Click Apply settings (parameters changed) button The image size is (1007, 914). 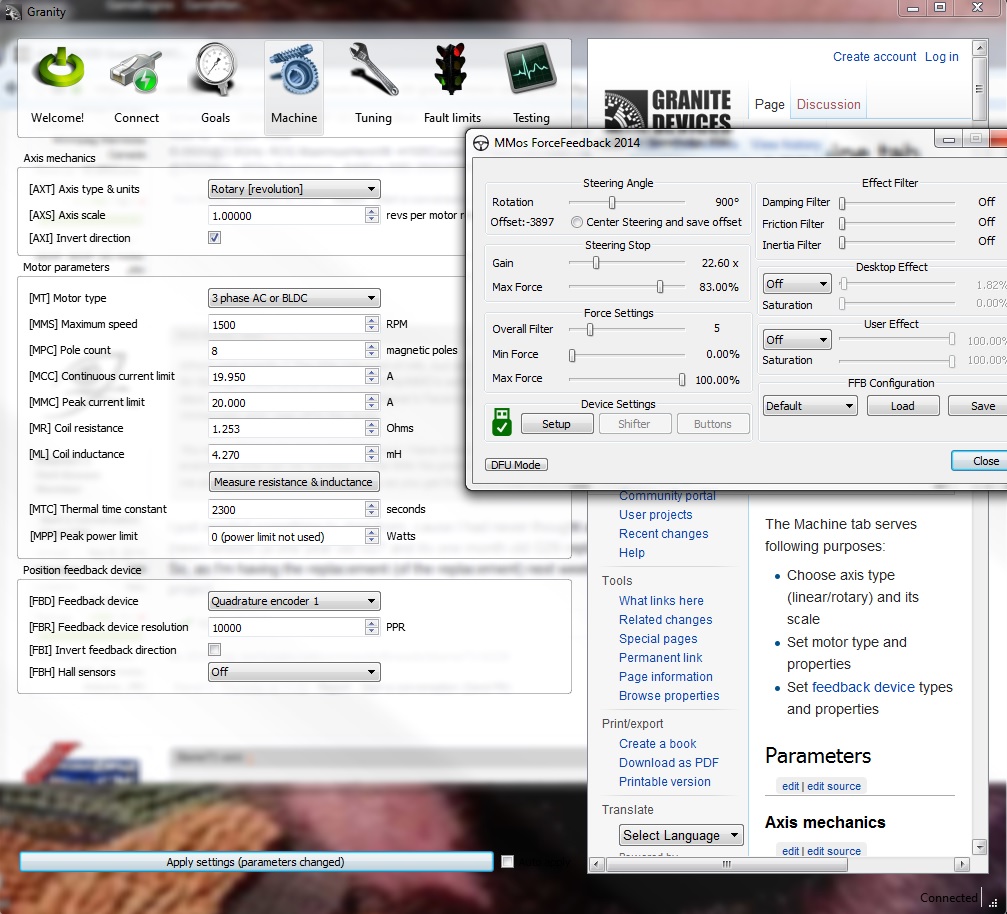(x=256, y=862)
